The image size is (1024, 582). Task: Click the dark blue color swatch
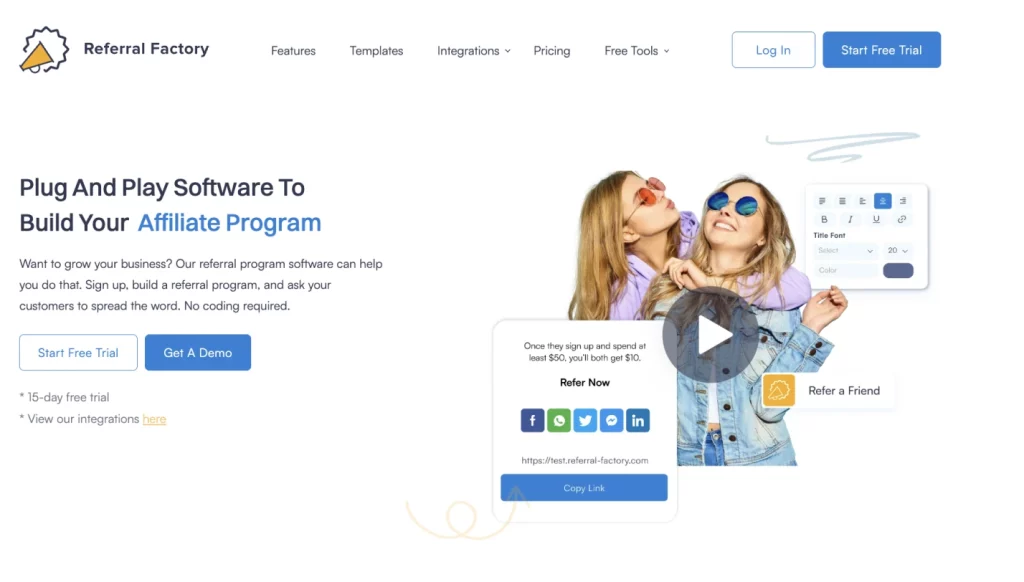898,270
